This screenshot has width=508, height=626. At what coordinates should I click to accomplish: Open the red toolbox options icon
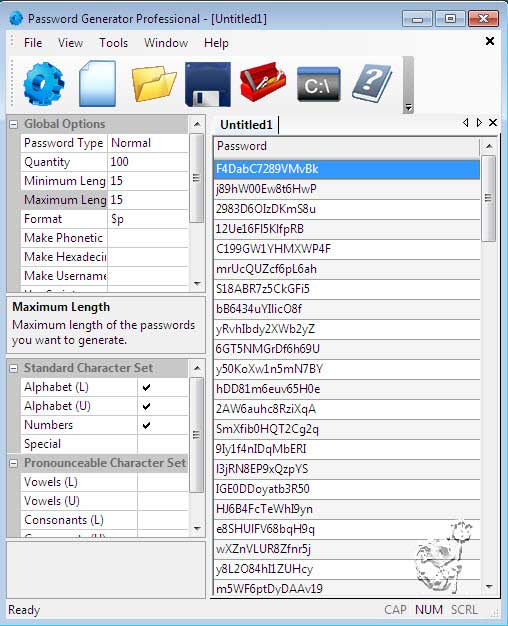coord(263,81)
